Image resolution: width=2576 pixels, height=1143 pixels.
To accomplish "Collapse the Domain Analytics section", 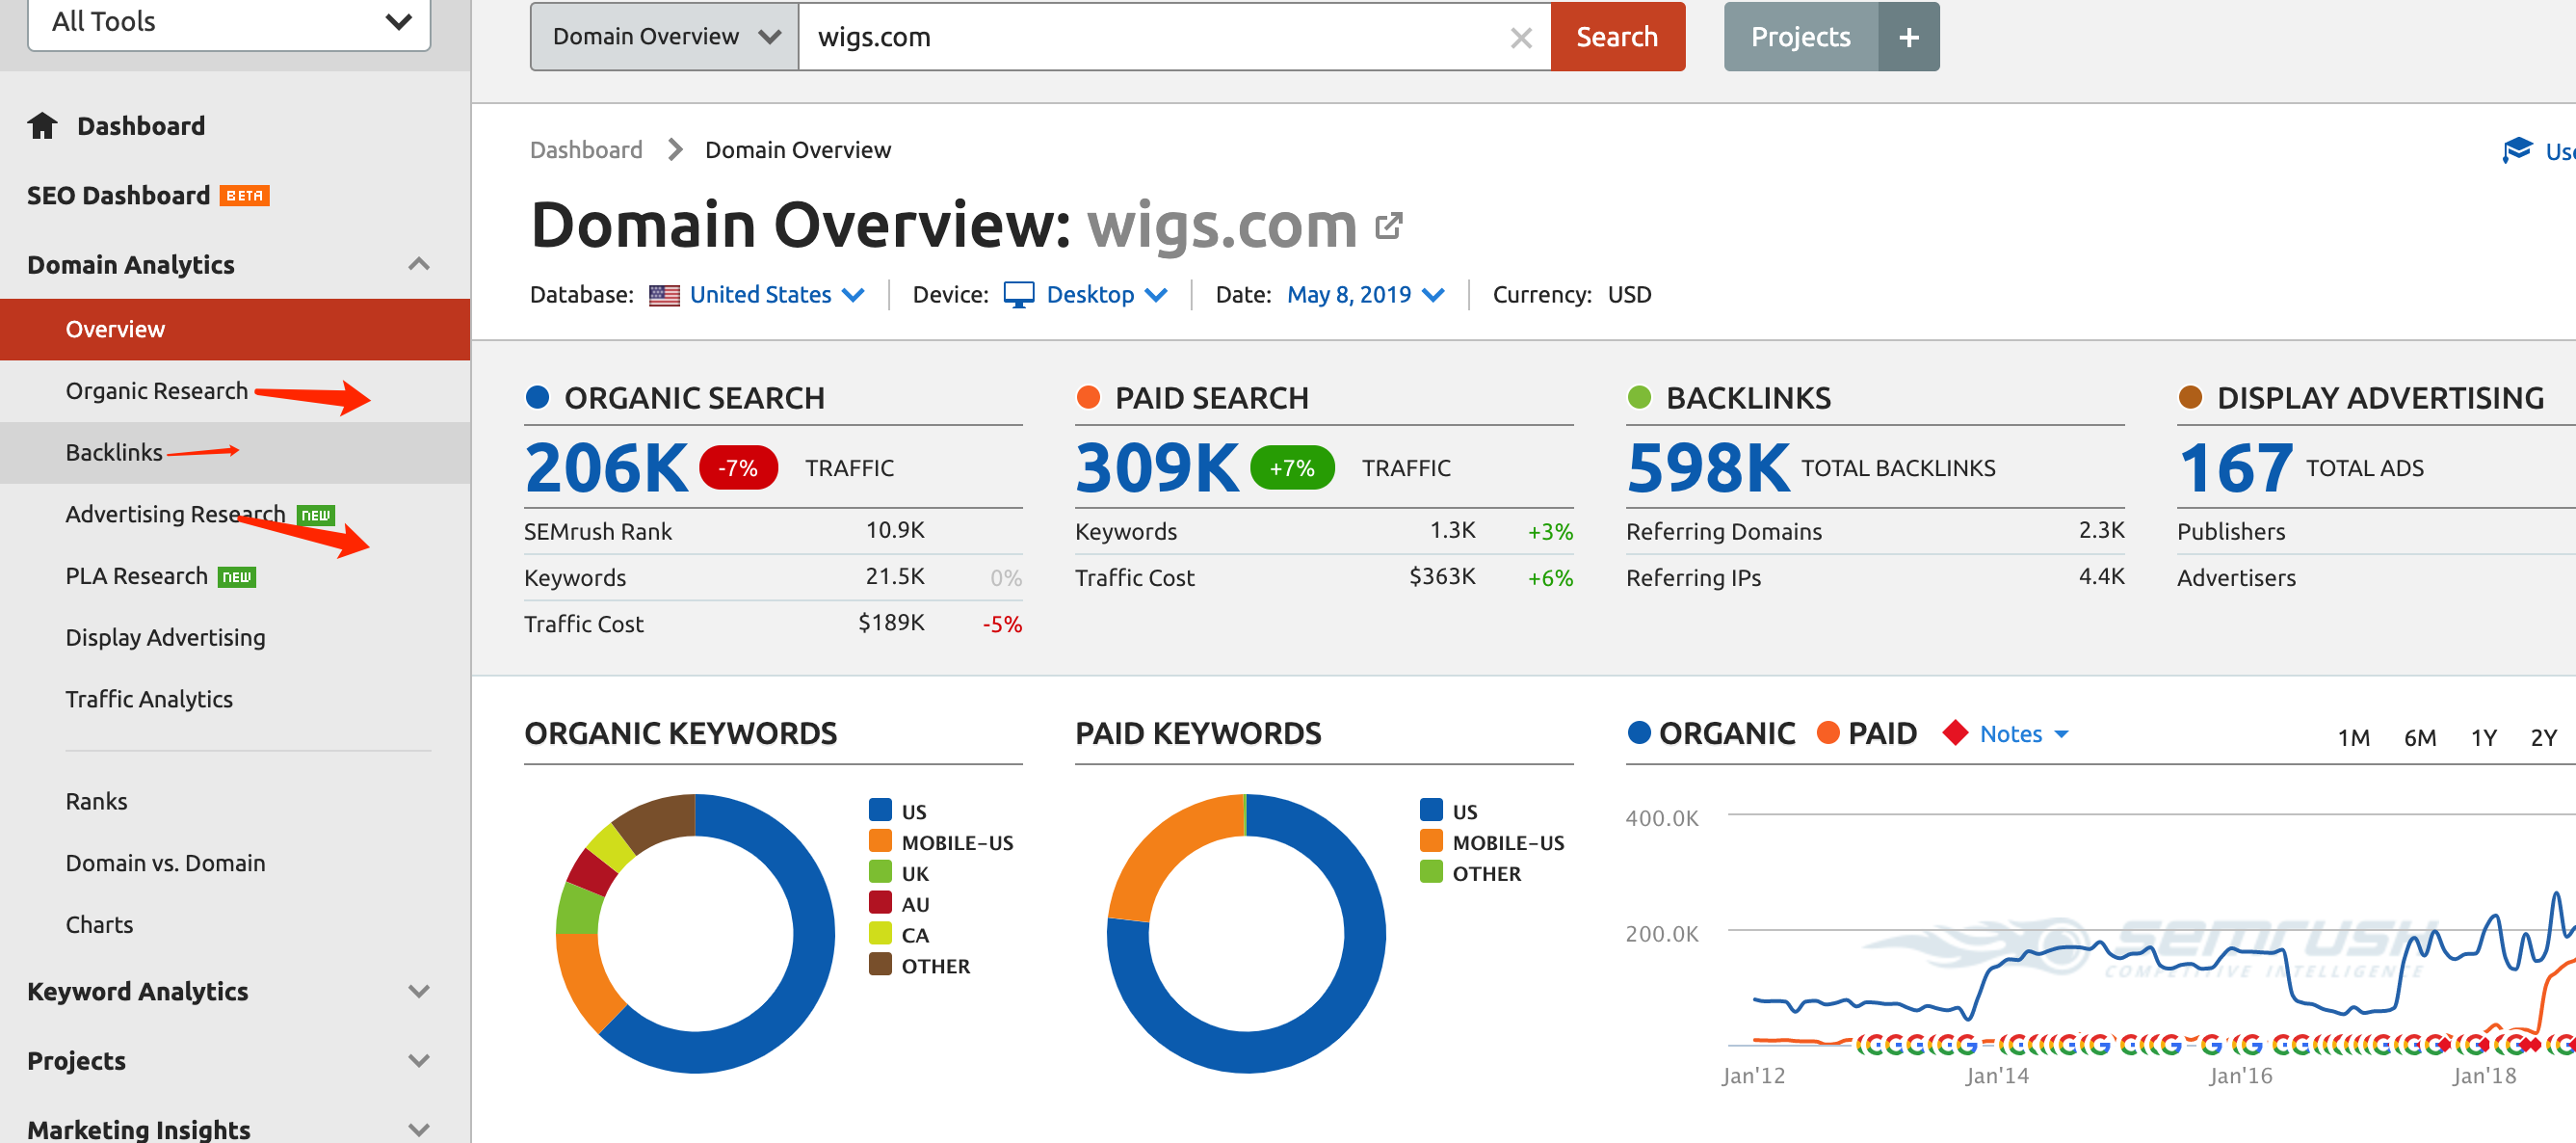I will 419,265.
